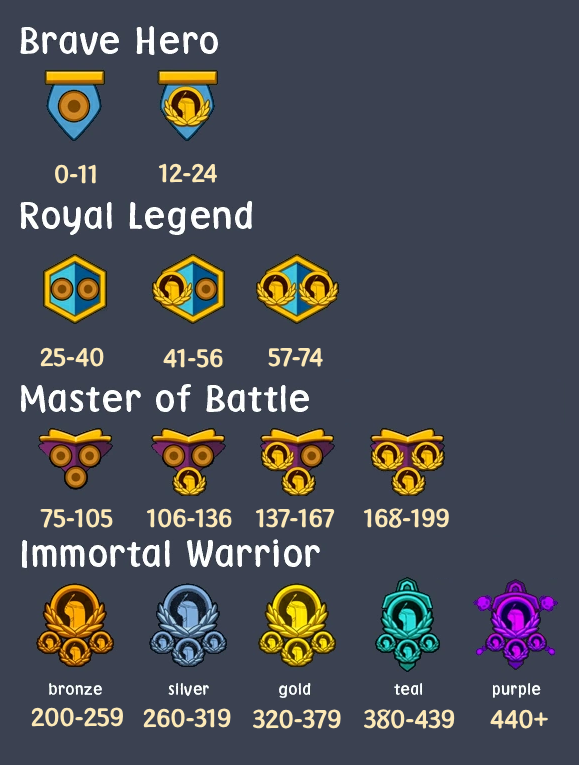579x765 pixels.
Task: Click the Brave Hero heading
Action: click(119, 41)
